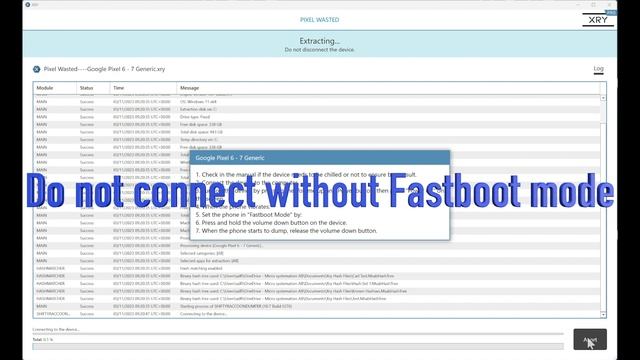Viewport: 640px width, 360px height.
Task: Click step 6 about holding volume down button
Action: tap(271, 223)
